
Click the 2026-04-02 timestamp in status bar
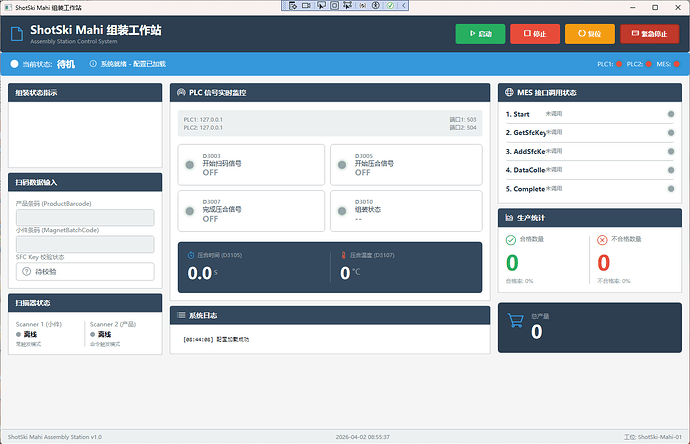(x=363, y=437)
